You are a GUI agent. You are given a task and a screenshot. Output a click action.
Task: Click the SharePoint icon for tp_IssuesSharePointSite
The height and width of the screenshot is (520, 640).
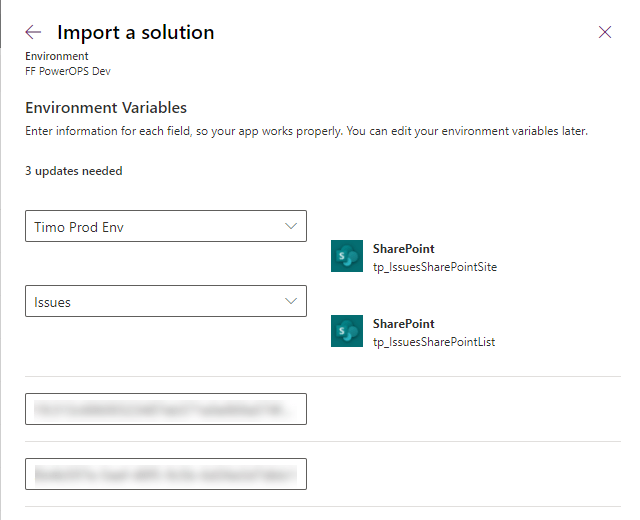click(346, 257)
